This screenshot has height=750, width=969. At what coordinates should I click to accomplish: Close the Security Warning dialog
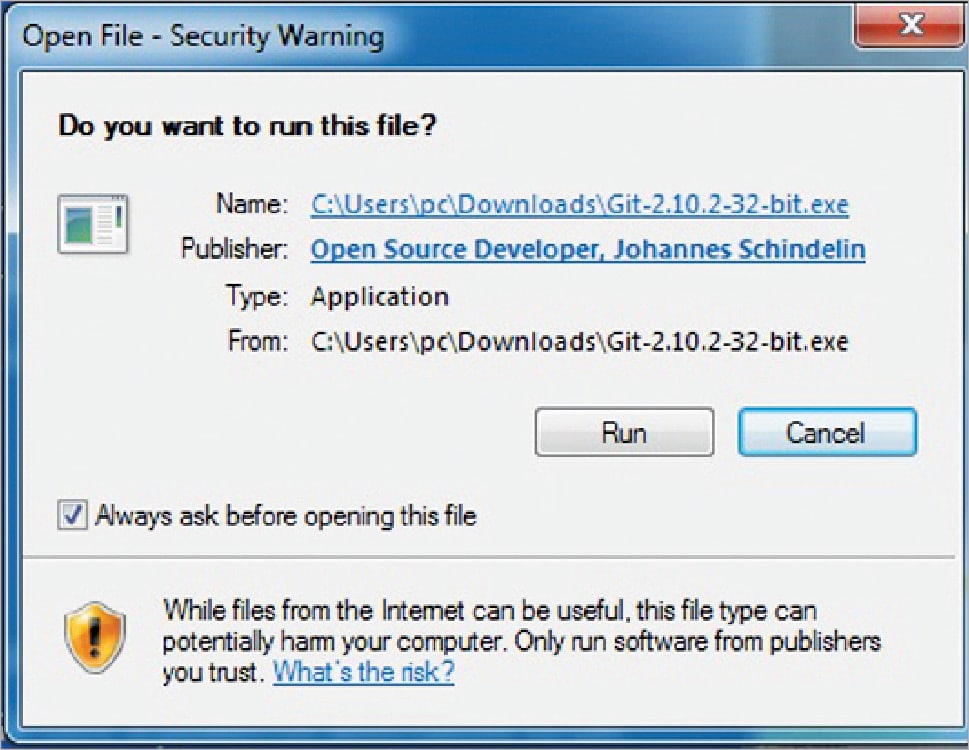tap(910, 26)
